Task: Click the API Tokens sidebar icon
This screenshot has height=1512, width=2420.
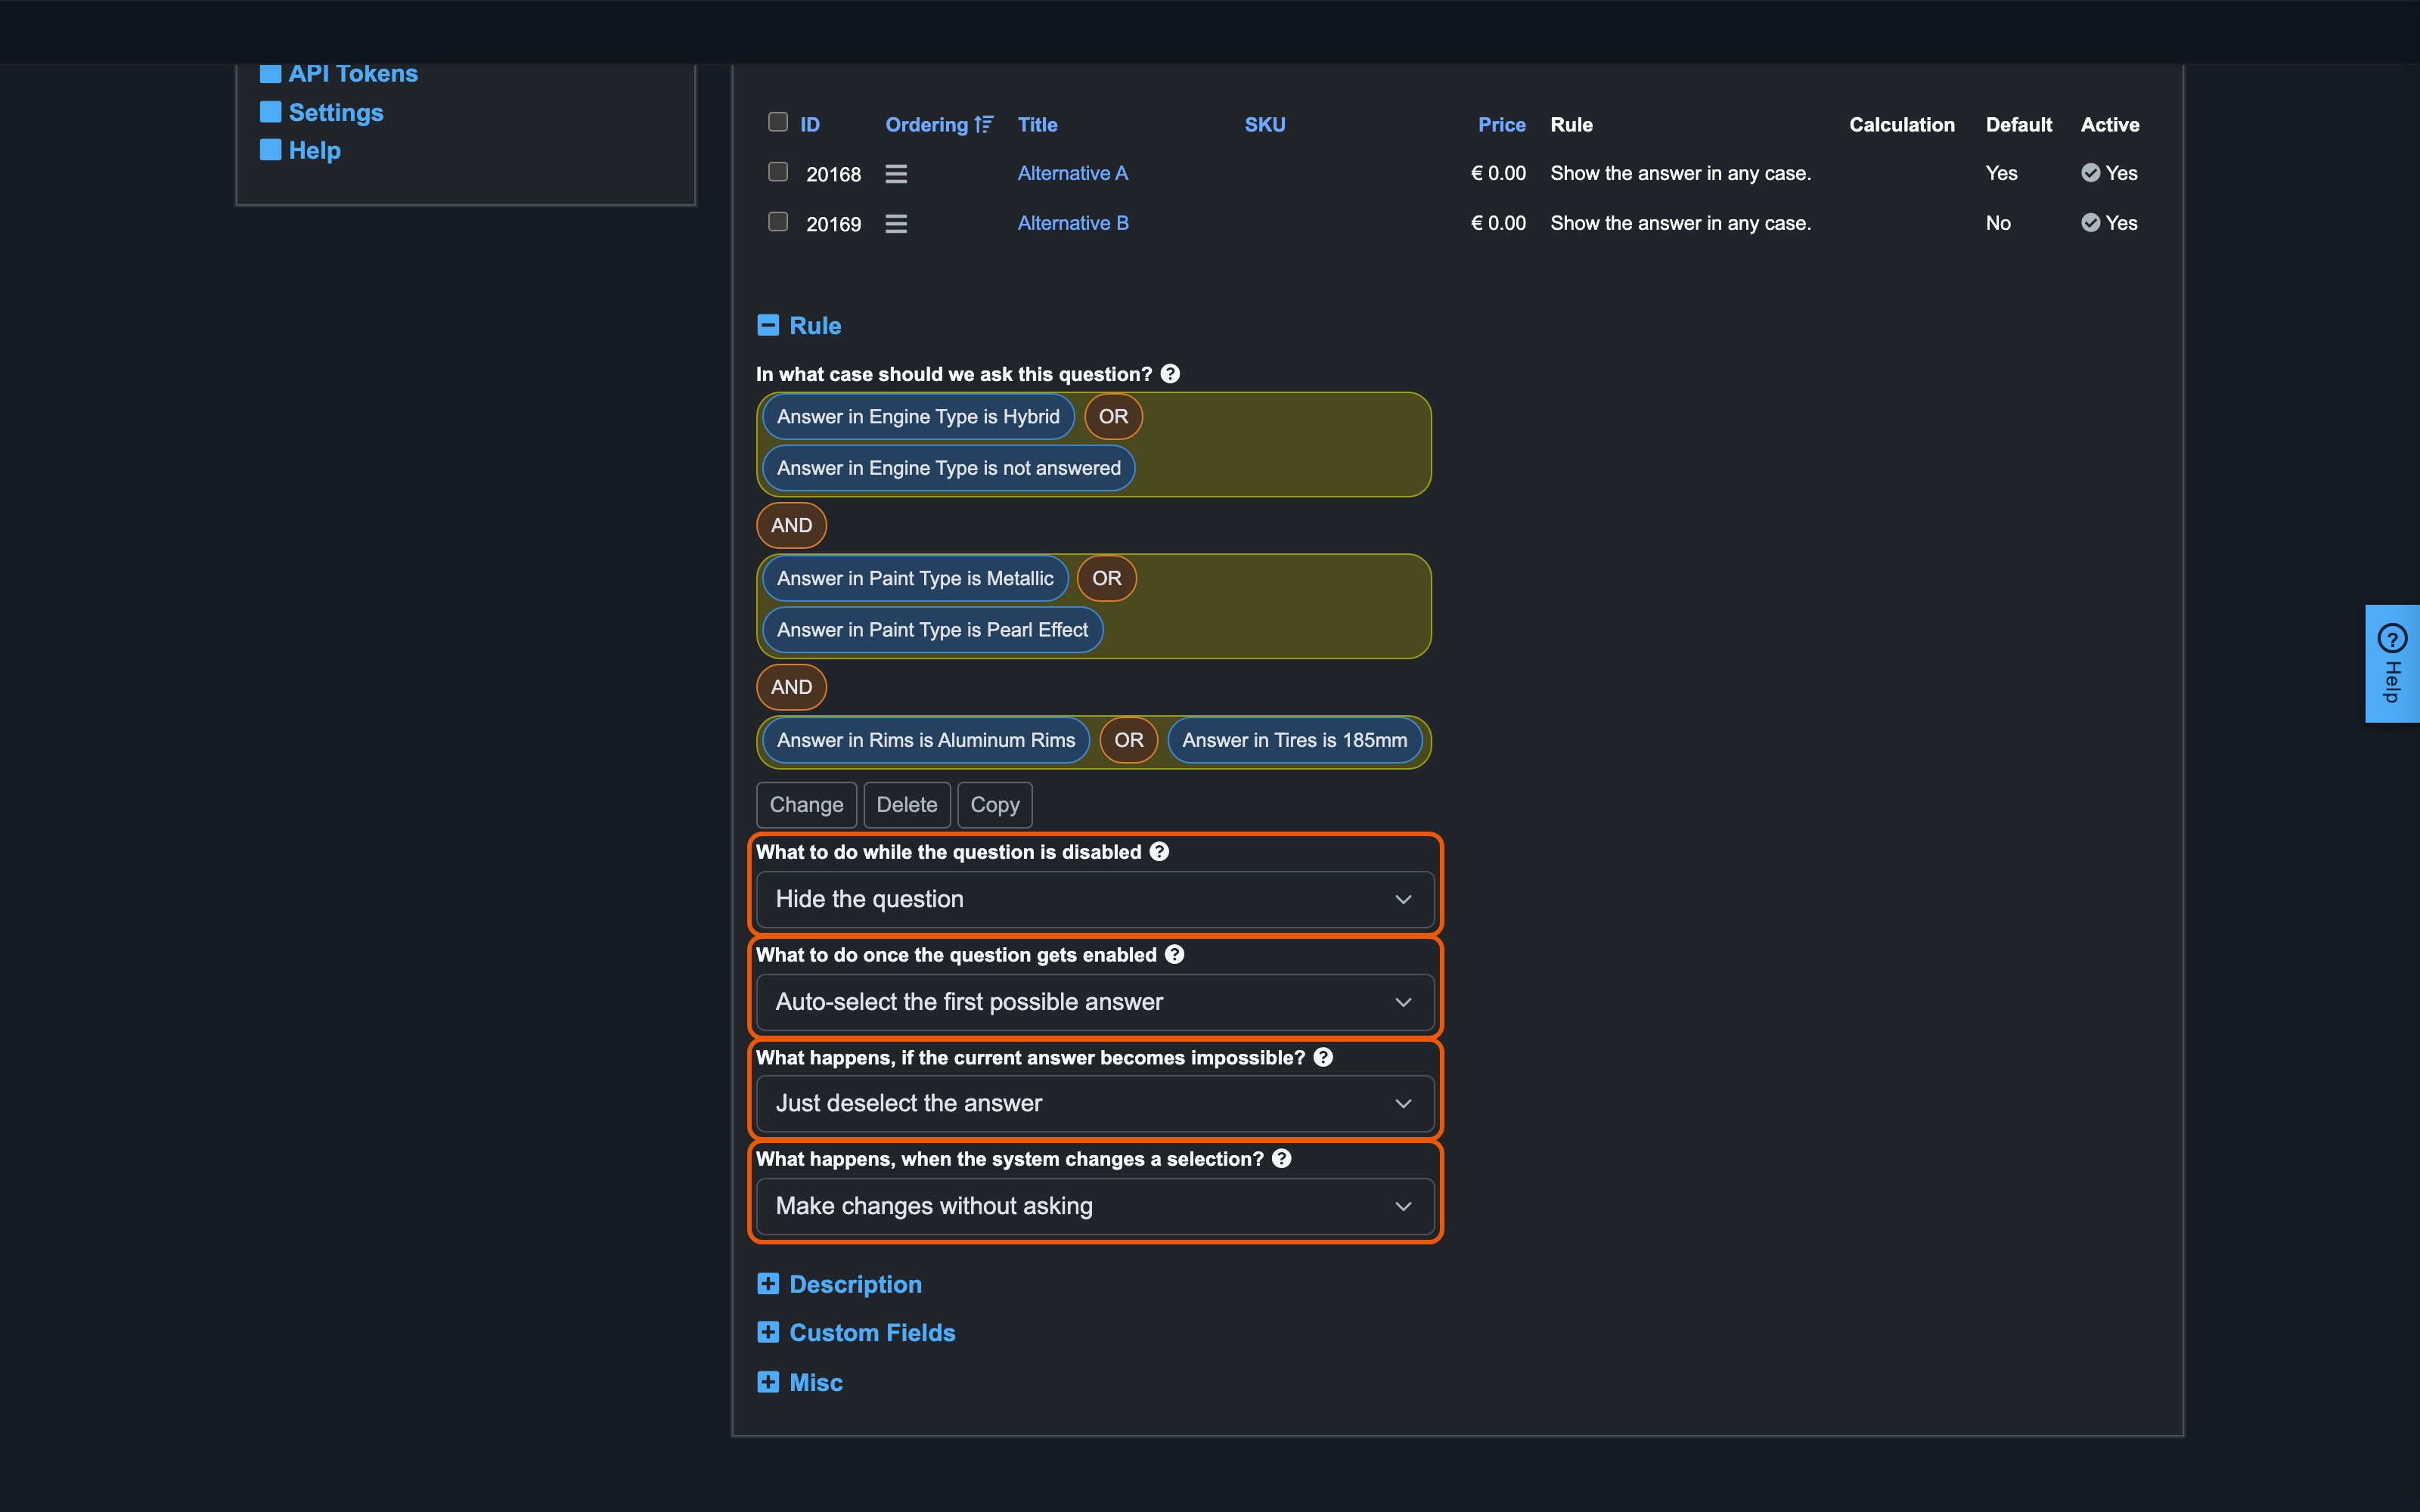Action: pyautogui.click(x=270, y=73)
